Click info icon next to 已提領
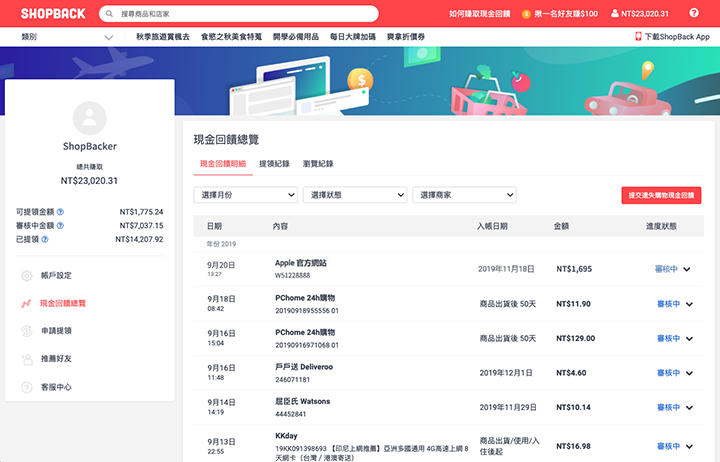This screenshot has height=462, width=720. click(45, 239)
